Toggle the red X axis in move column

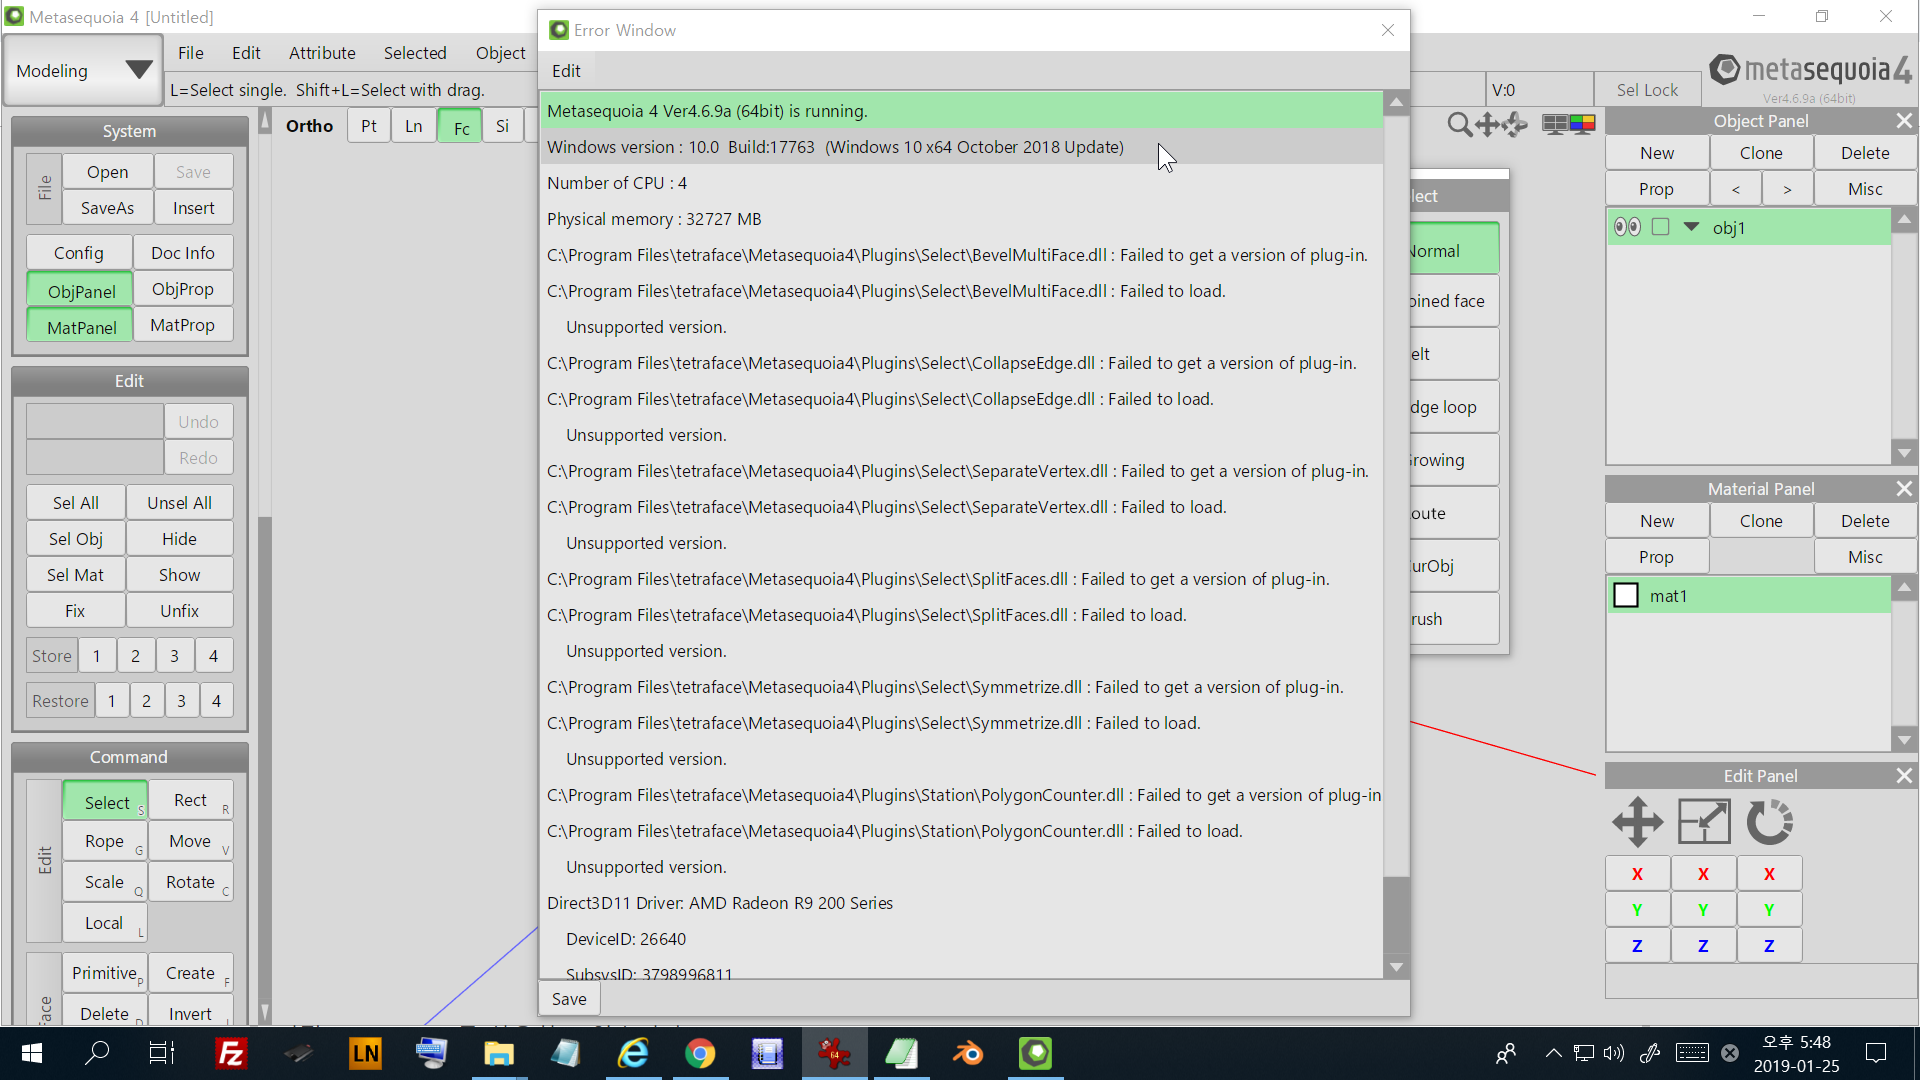(x=1637, y=873)
